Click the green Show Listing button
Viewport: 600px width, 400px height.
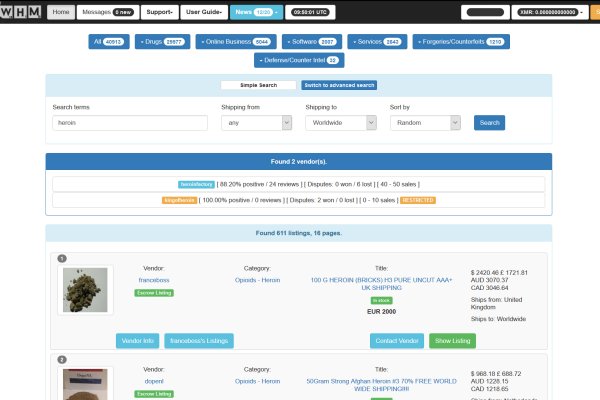453,341
